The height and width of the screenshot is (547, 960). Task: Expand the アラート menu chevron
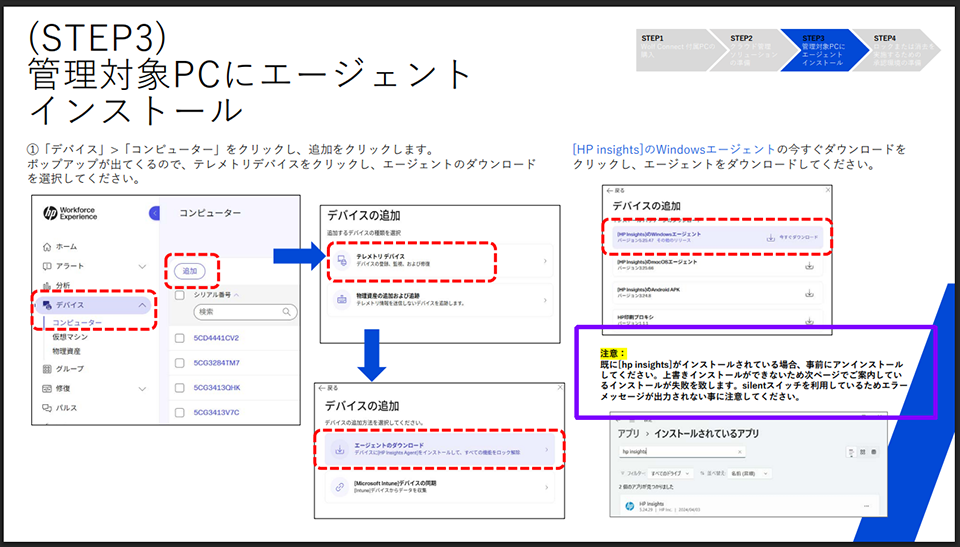[142, 266]
